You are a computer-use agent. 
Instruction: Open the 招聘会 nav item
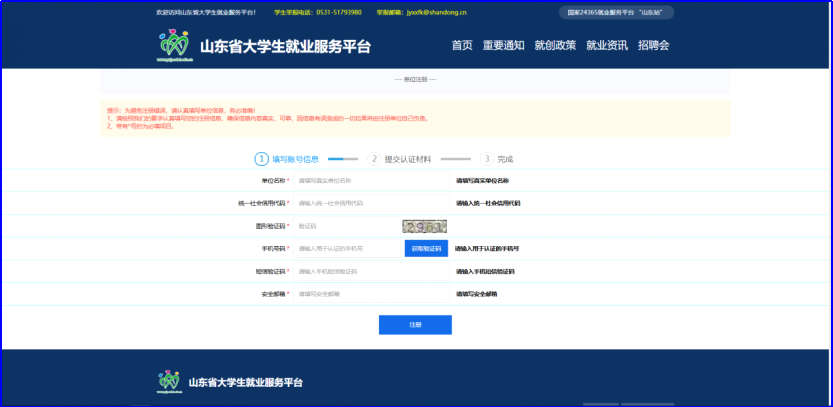(x=653, y=45)
